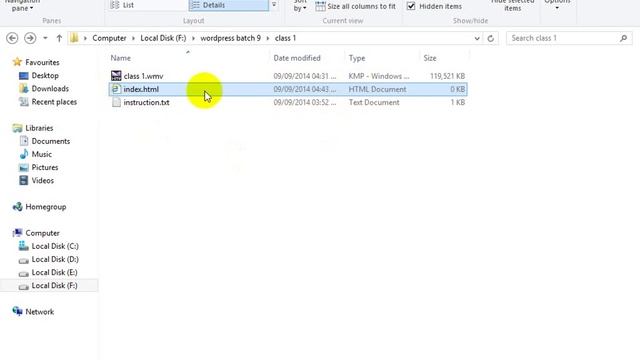Open Desktop in the navigation pane
The width and height of the screenshot is (640, 360).
point(45,76)
